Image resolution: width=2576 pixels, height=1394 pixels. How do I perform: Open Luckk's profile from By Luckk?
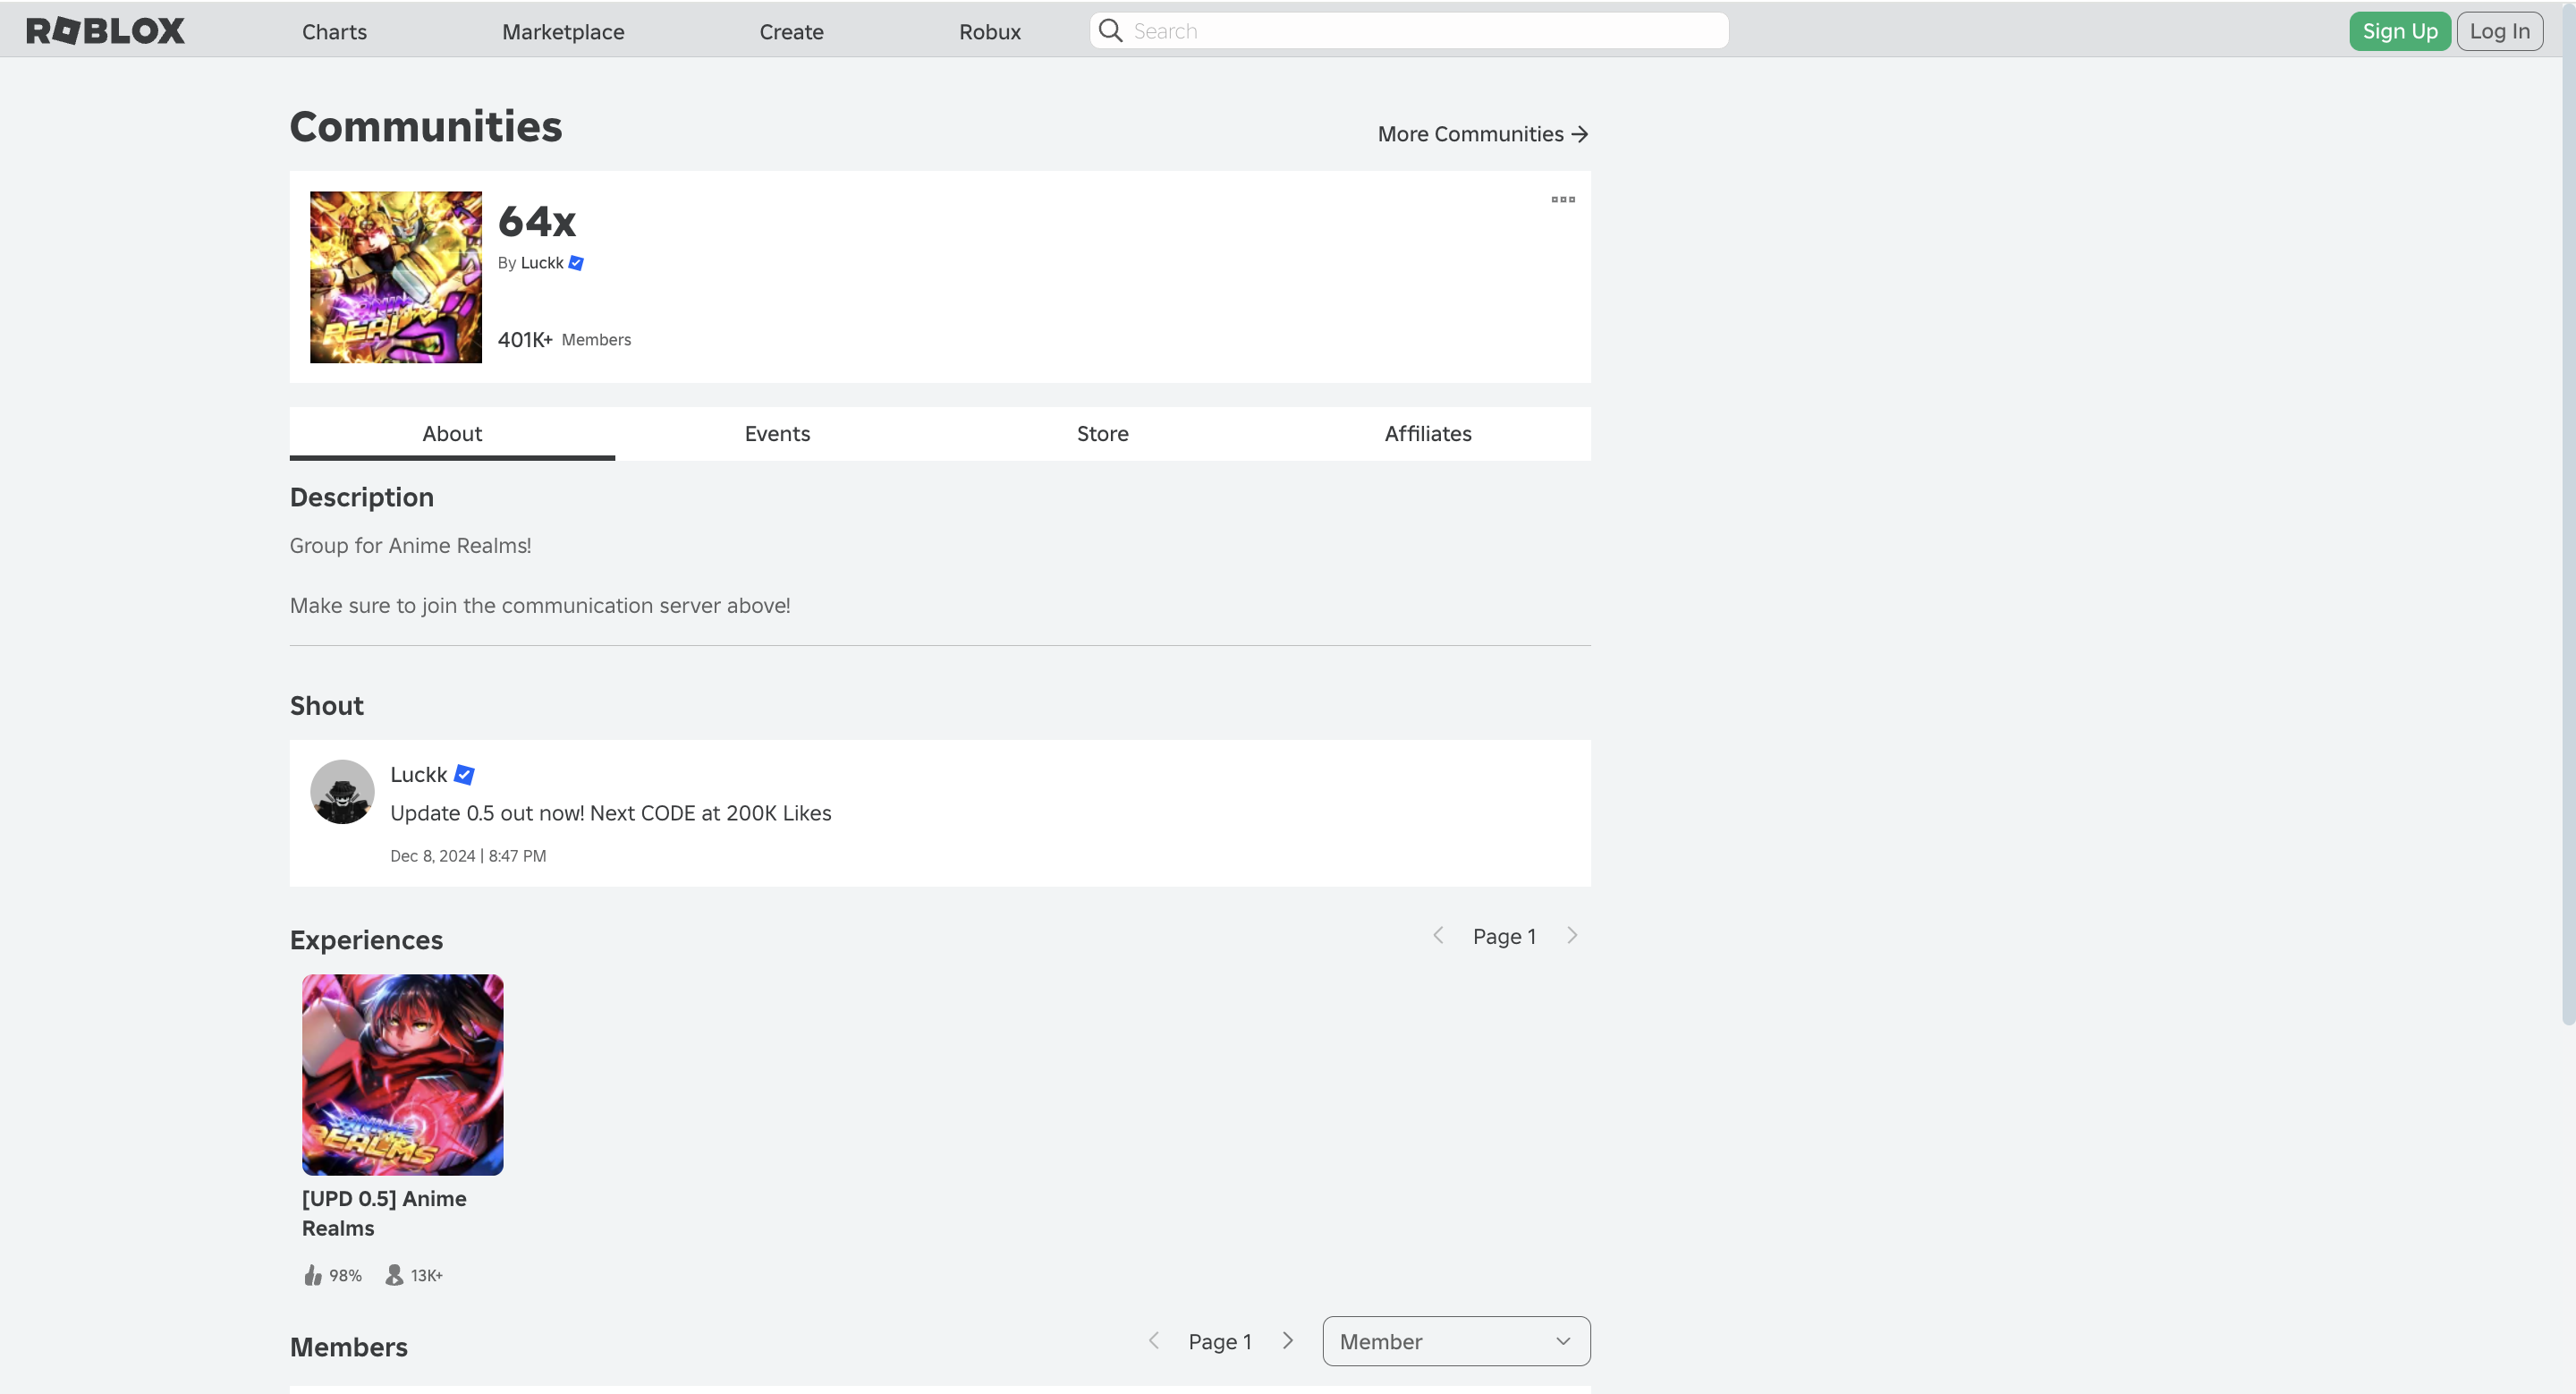point(542,263)
